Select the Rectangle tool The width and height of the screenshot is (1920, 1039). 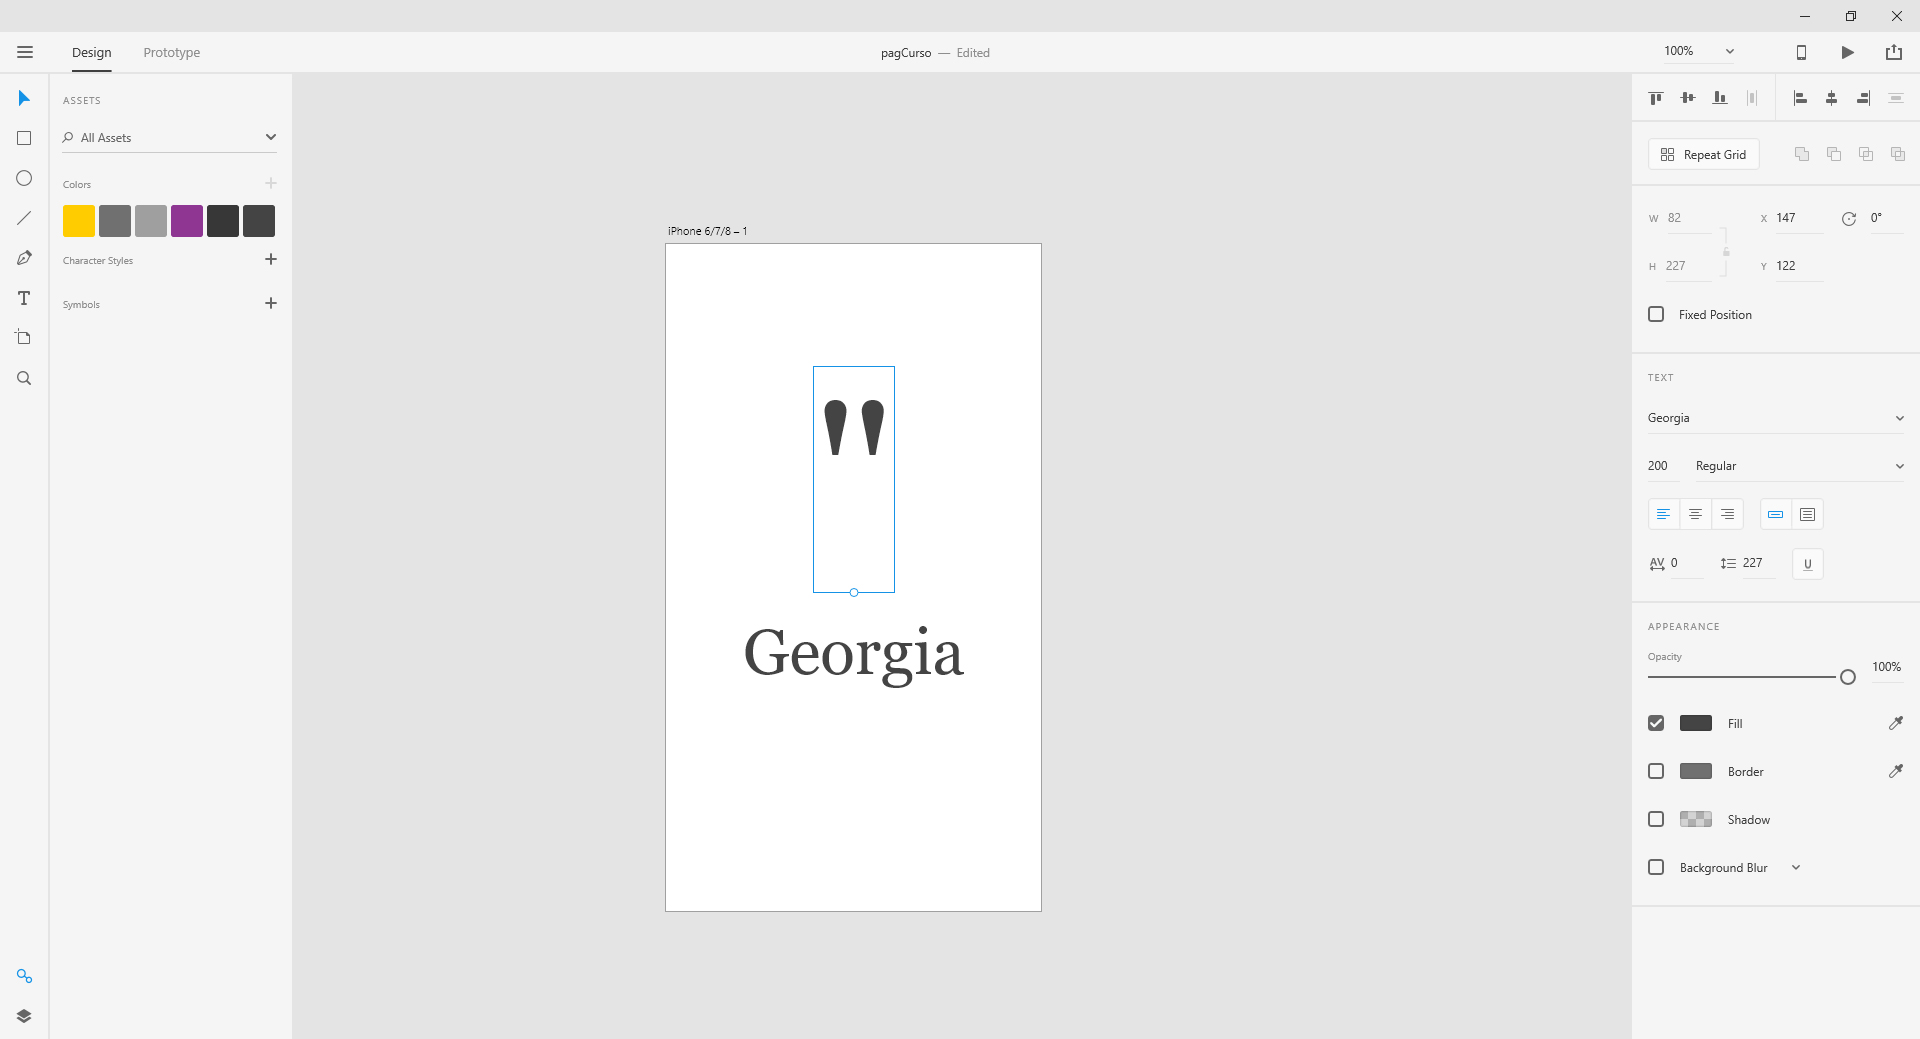[x=24, y=138]
